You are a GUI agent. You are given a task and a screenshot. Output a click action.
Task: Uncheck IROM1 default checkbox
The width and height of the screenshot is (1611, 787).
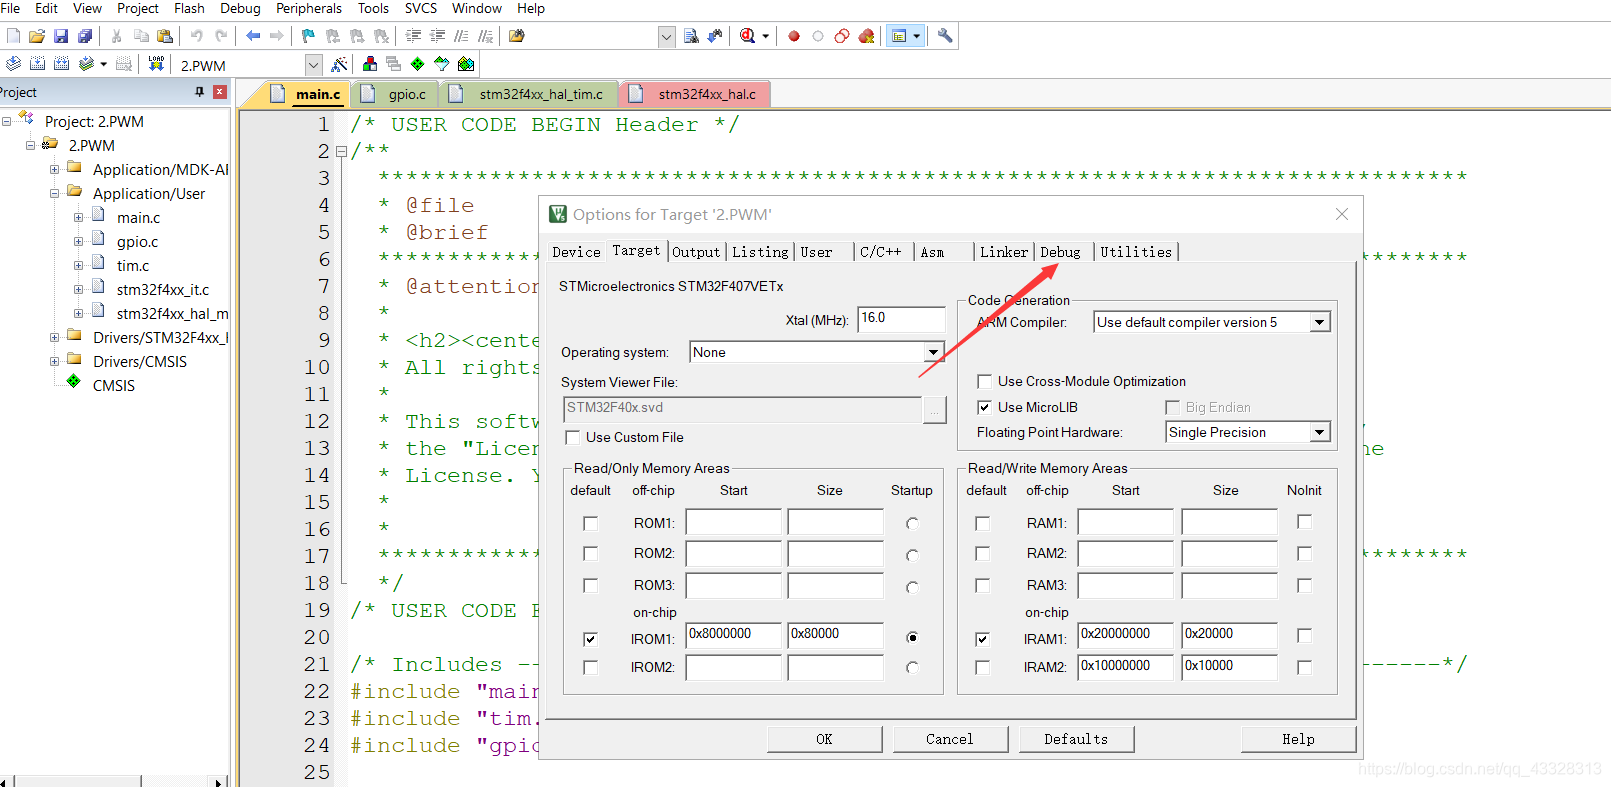click(x=590, y=638)
